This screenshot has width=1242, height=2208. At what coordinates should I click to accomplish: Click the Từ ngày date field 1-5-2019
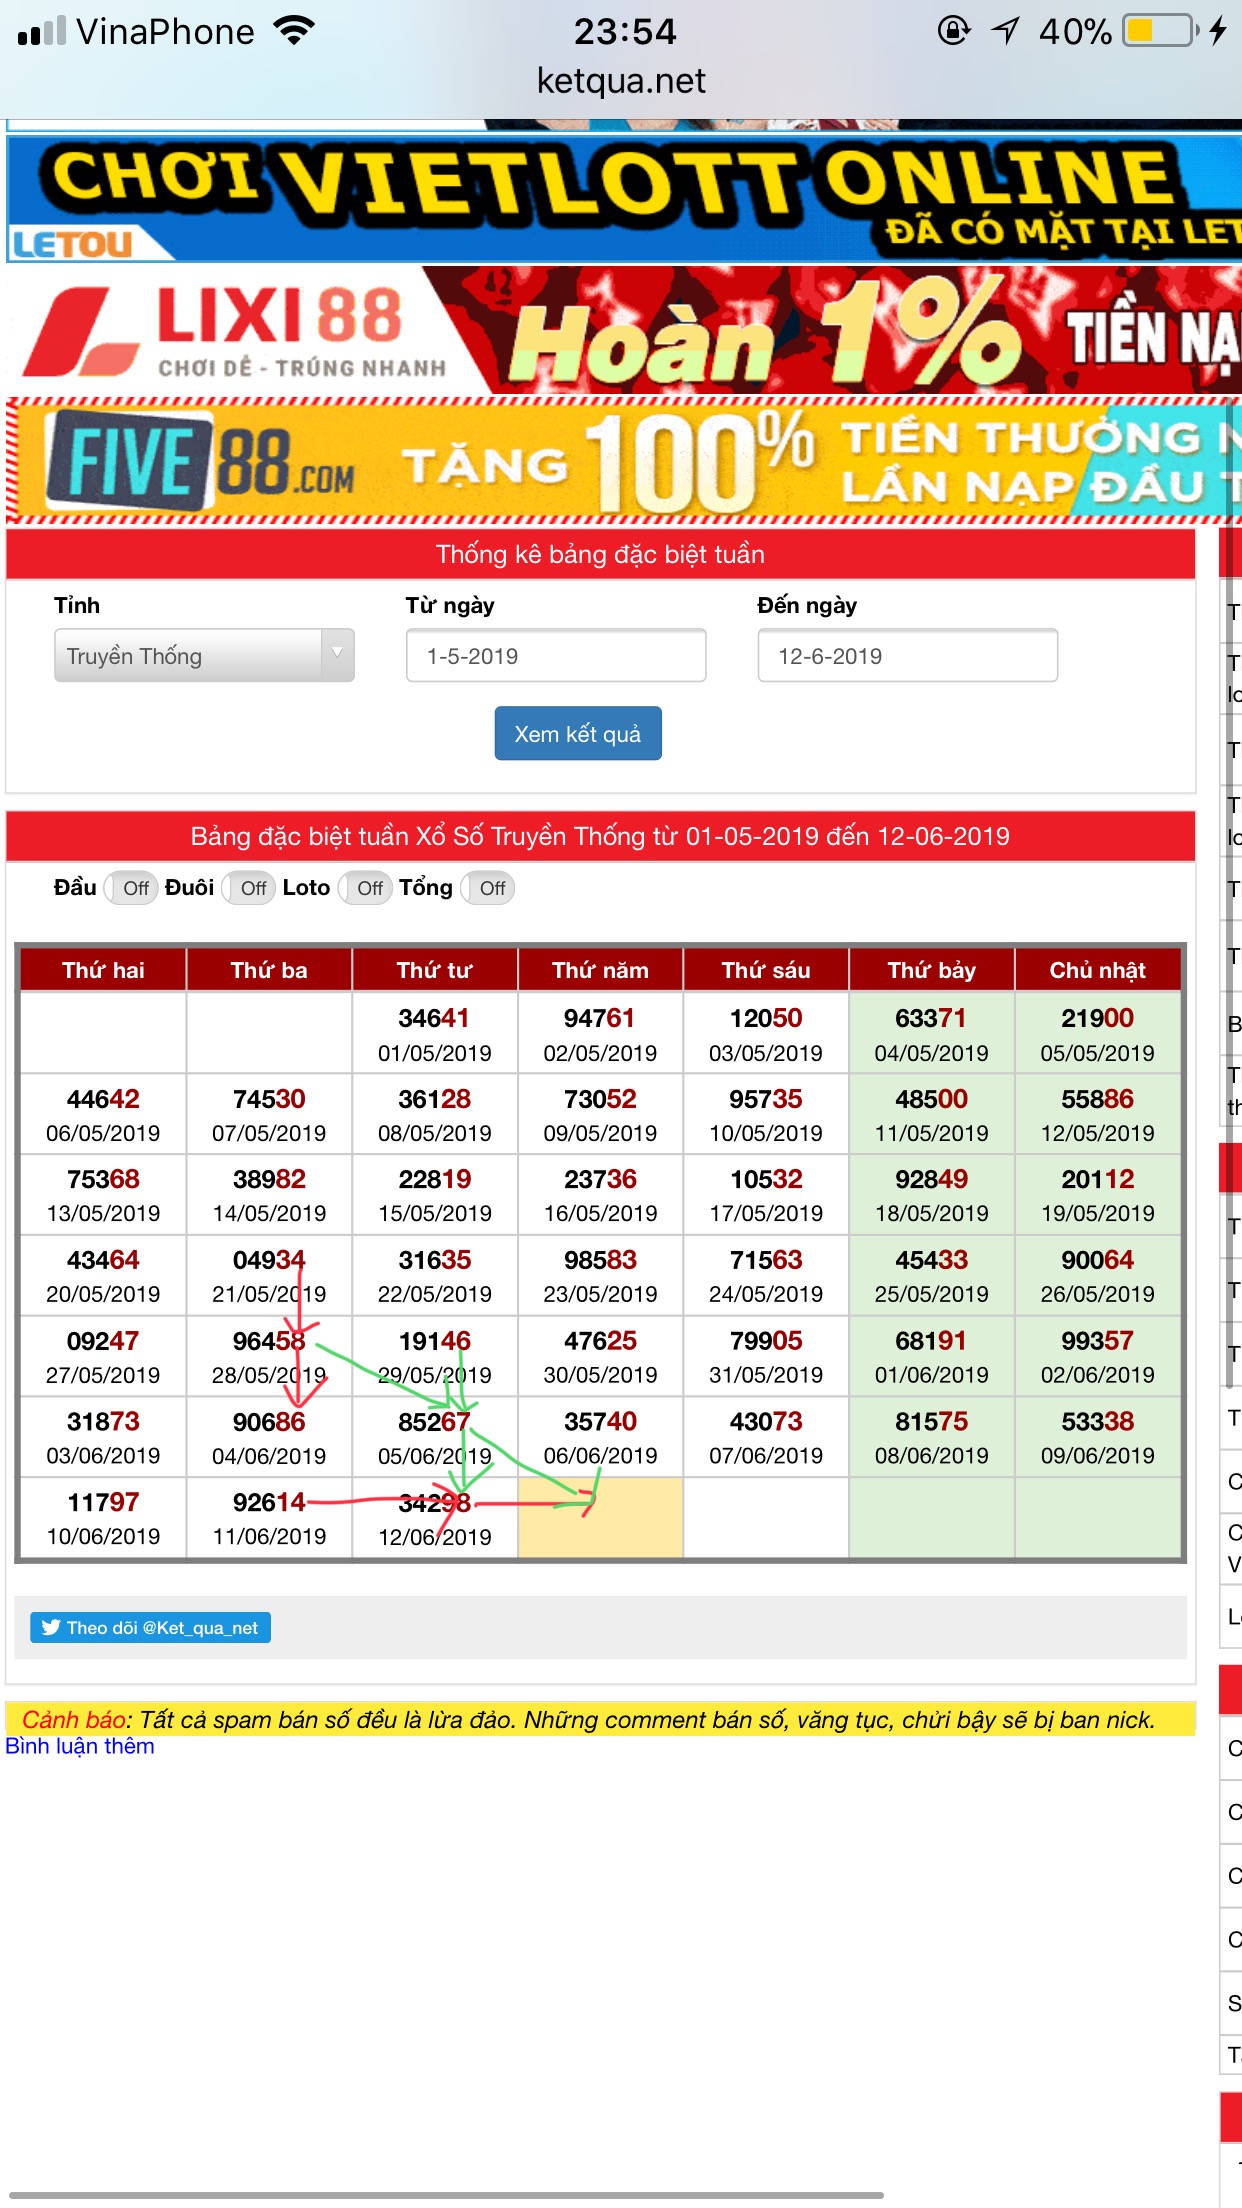point(556,656)
